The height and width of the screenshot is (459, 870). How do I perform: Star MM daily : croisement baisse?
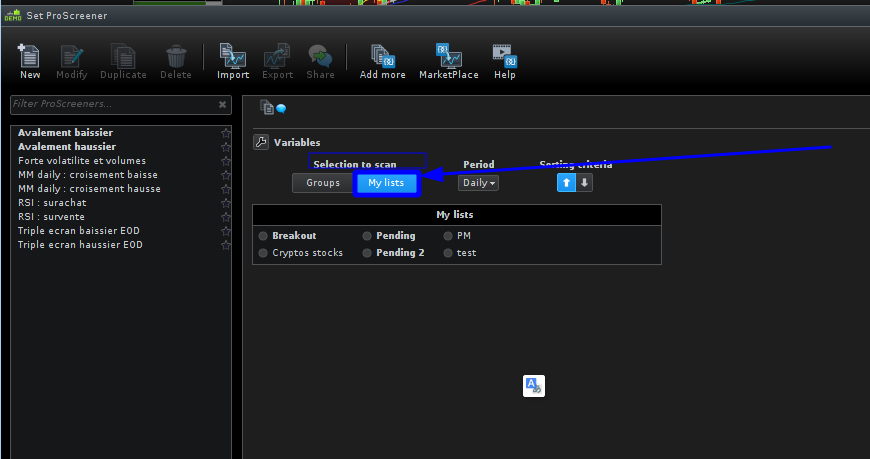point(226,175)
